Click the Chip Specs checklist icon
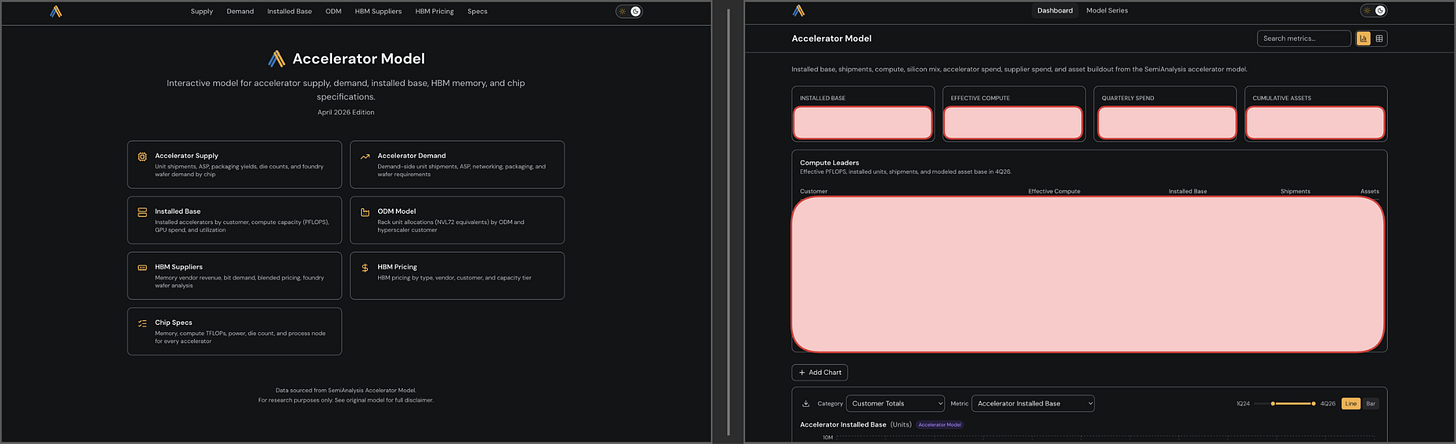Screen dimensions: 1456x444 tap(143, 324)
